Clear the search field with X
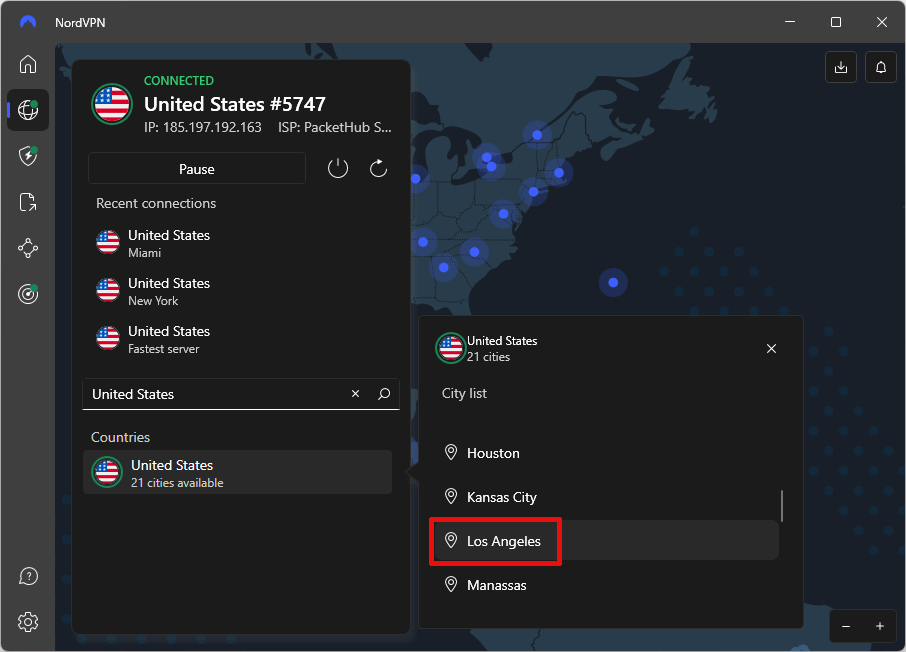This screenshot has width=906, height=652. 355,394
